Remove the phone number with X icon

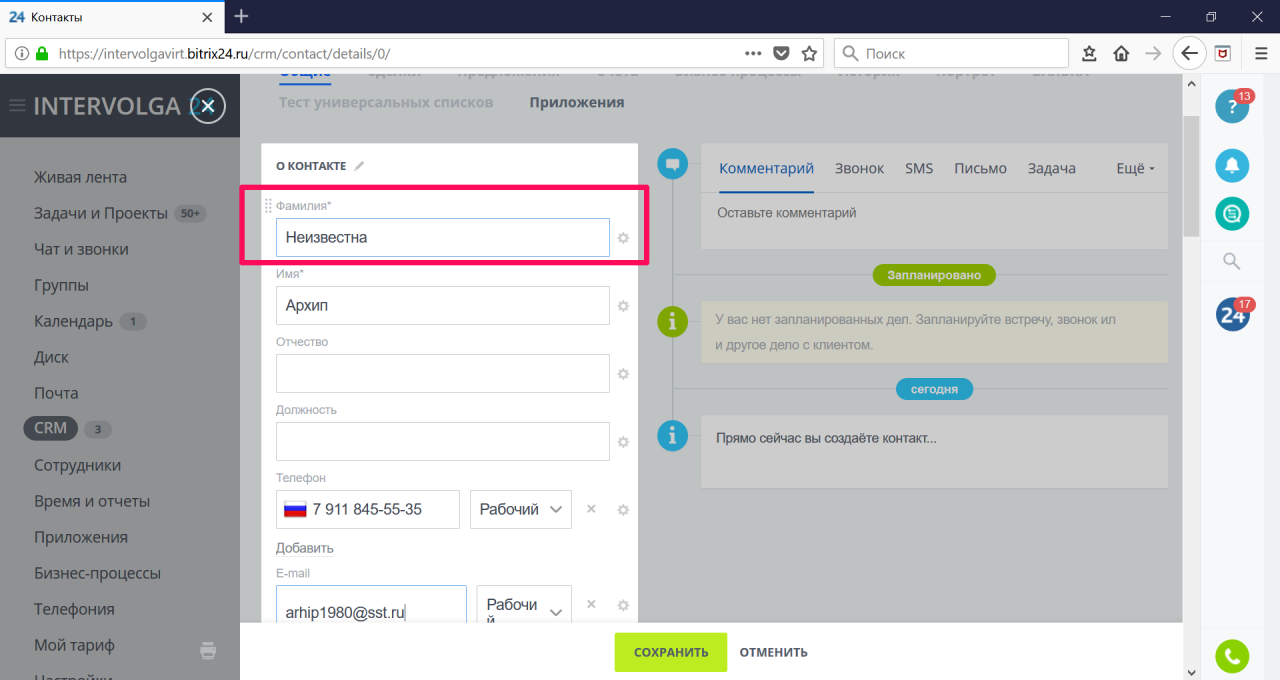(591, 509)
